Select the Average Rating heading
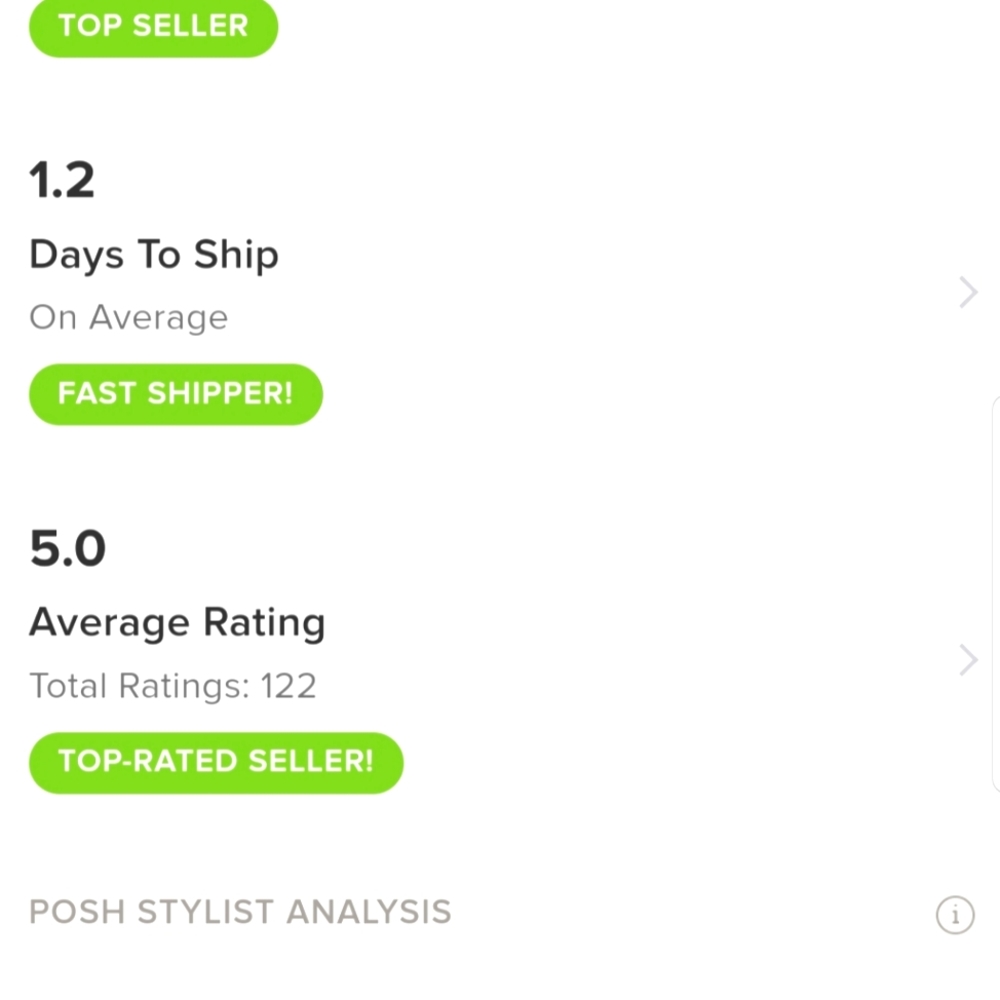This screenshot has width=1000, height=1000. click(177, 622)
